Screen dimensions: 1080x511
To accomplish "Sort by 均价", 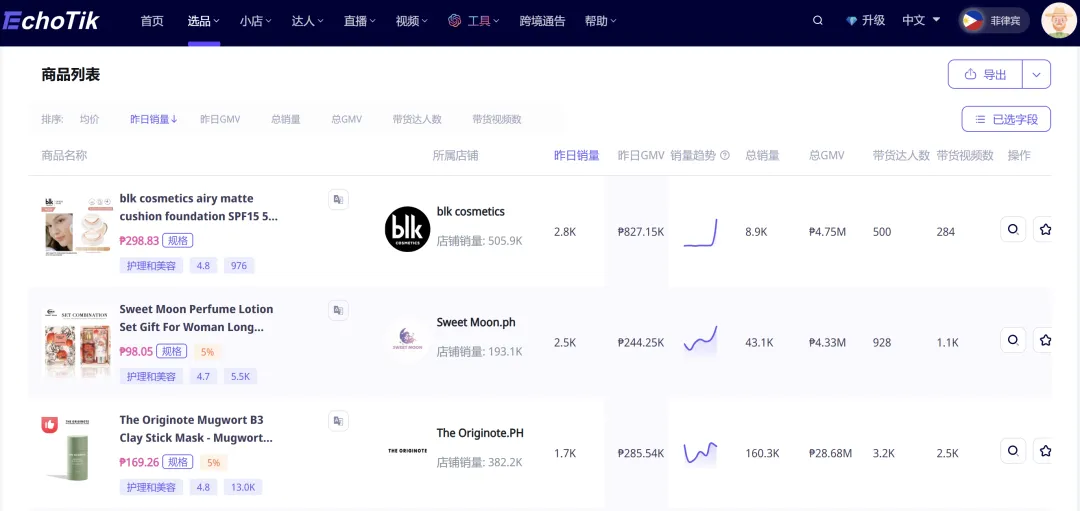I will click(x=90, y=119).
